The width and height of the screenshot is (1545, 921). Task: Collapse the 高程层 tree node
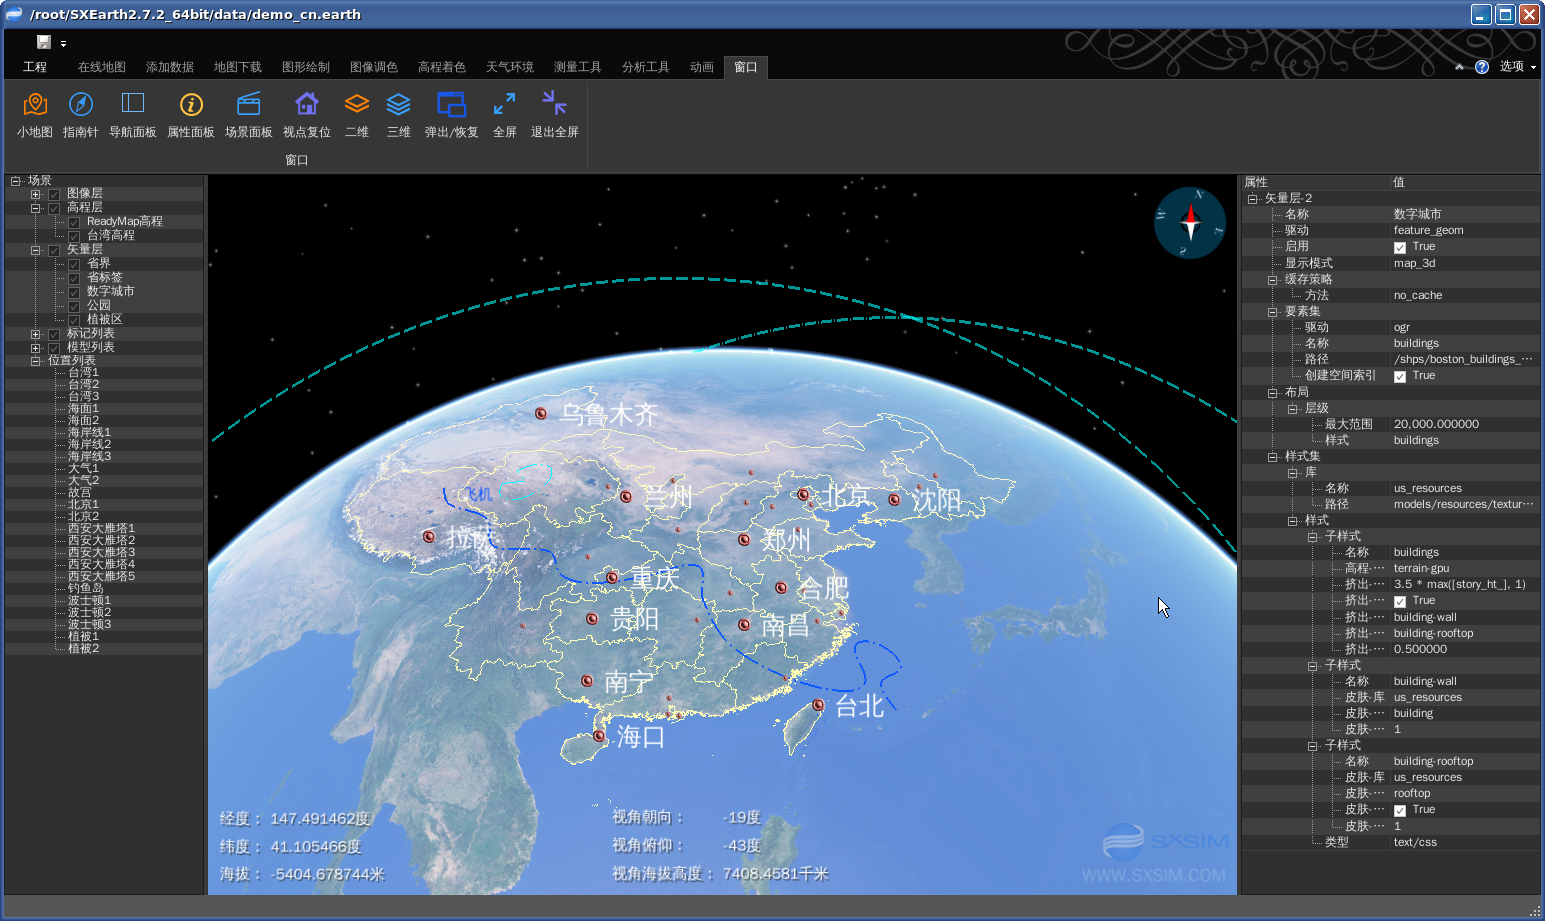35,208
